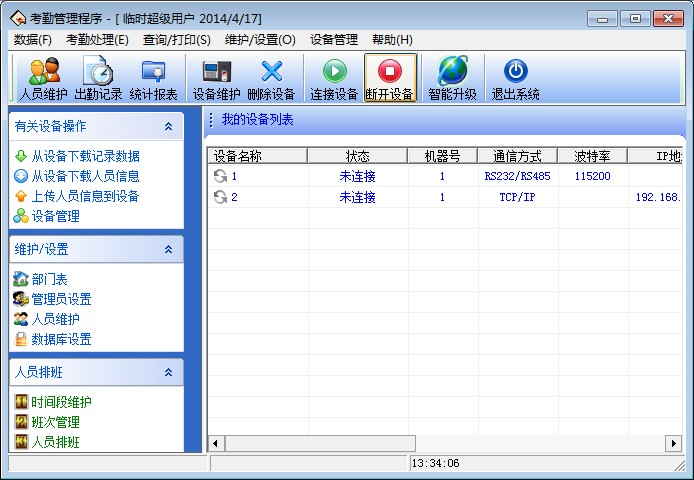This screenshot has height=480, width=694.
Task: Launch 智能升级 smart upgrade icon
Action: coord(452,78)
